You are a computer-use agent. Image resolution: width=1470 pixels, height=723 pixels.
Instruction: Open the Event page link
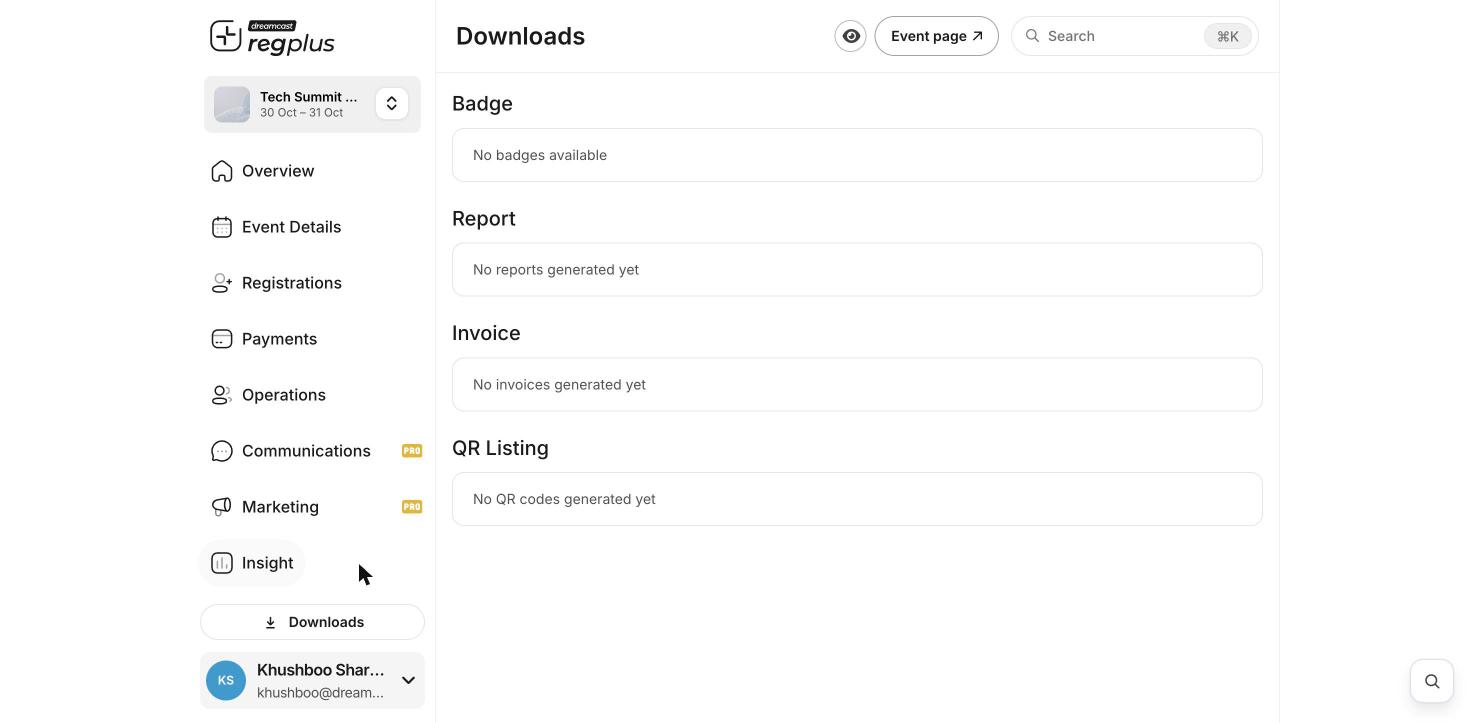pos(936,36)
